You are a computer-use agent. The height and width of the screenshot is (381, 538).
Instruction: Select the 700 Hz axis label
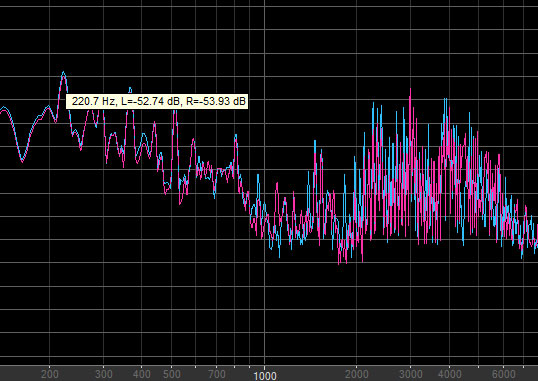tap(217, 374)
